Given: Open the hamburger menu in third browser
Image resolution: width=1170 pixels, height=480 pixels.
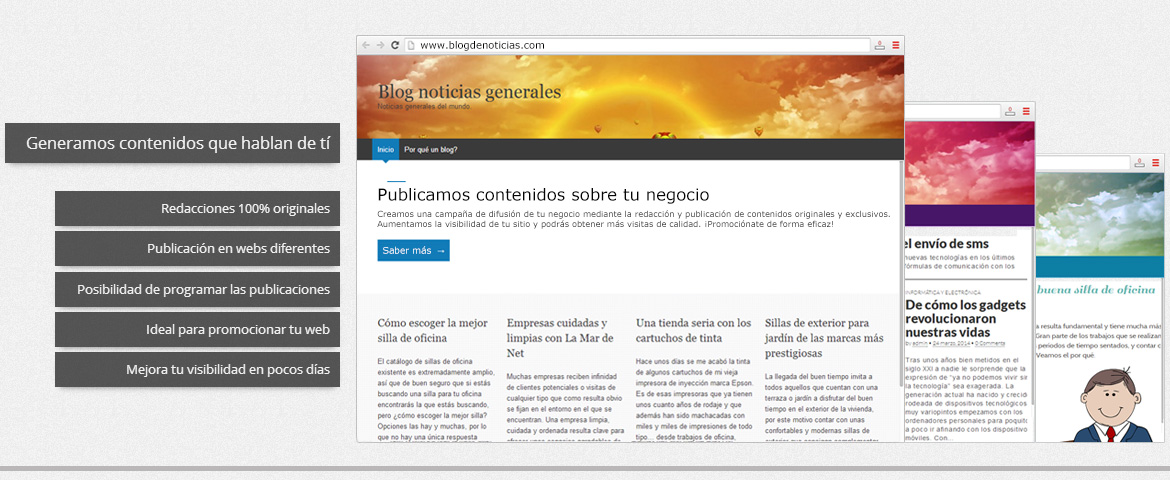Looking at the screenshot, I should tap(1155, 162).
